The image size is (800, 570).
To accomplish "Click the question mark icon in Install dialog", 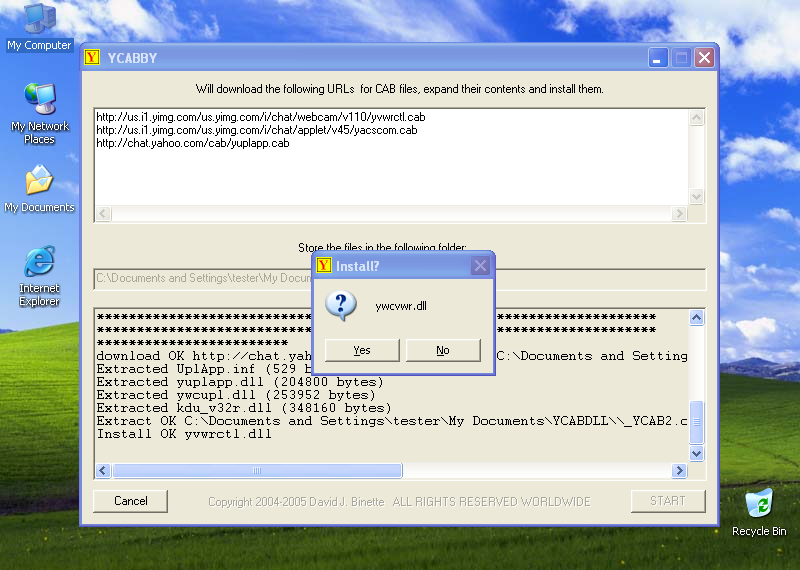I will point(341,305).
